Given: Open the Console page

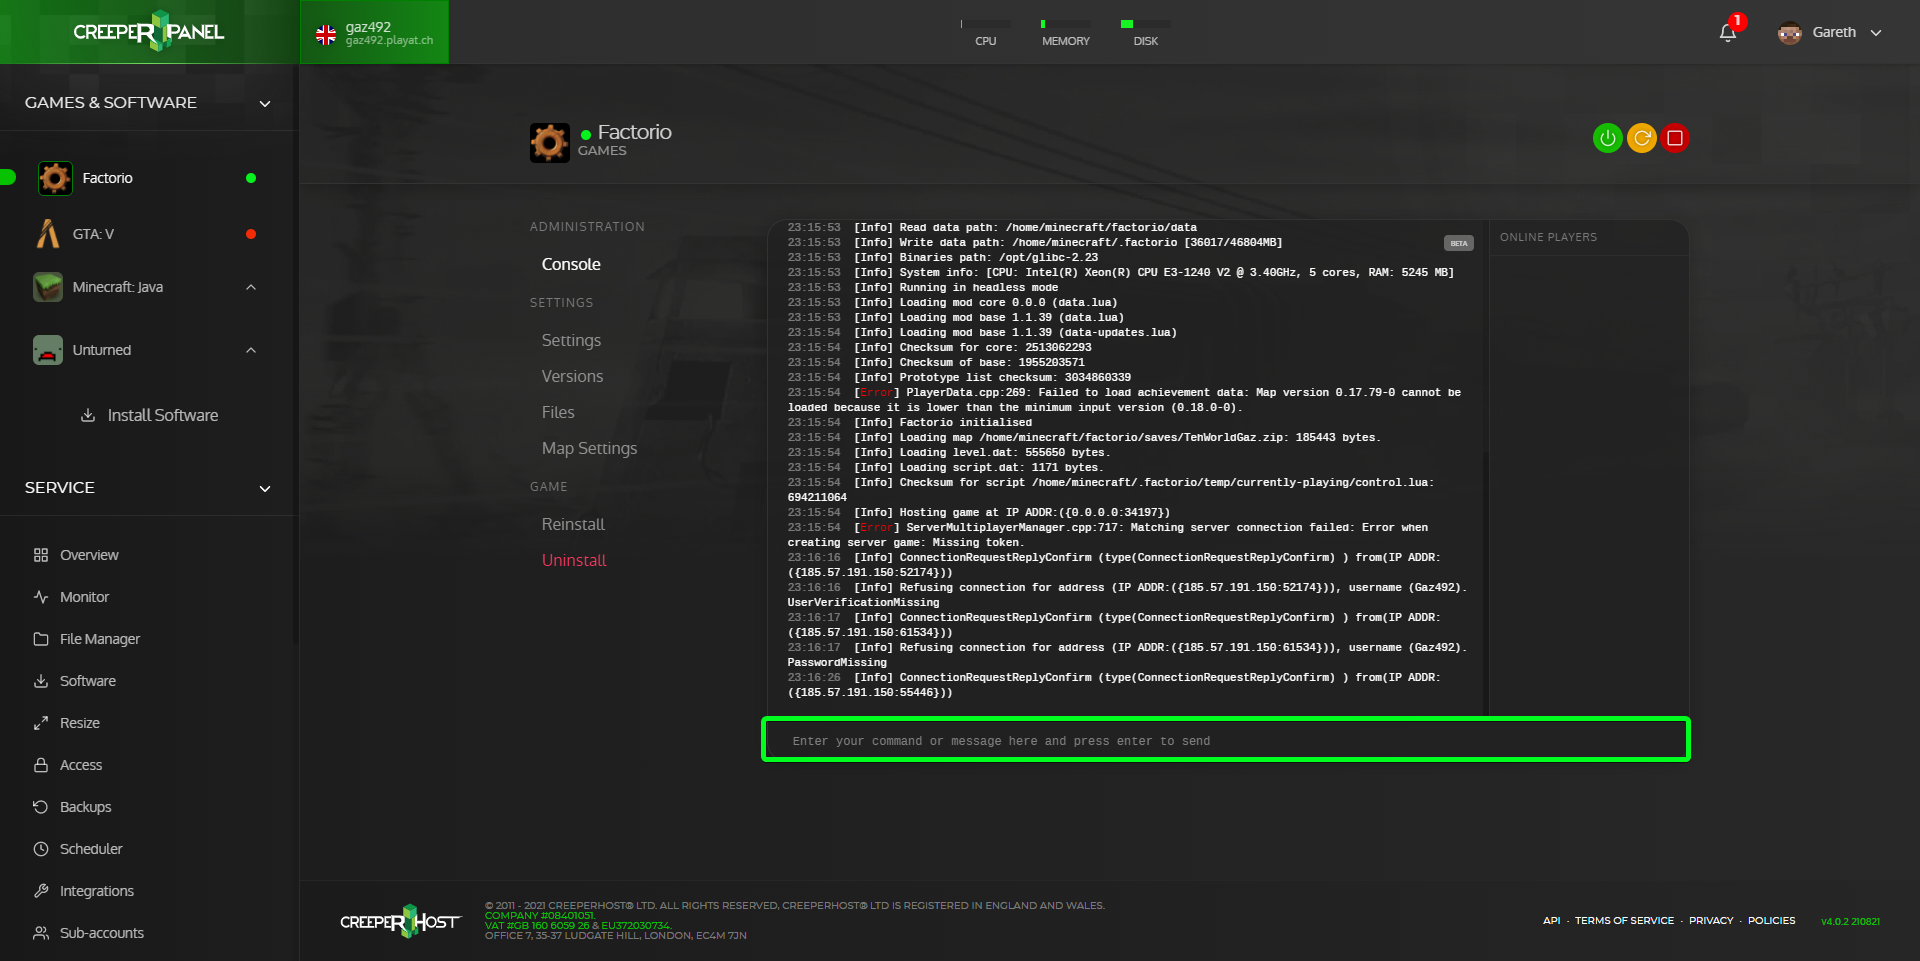Looking at the screenshot, I should (x=571, y=264).
